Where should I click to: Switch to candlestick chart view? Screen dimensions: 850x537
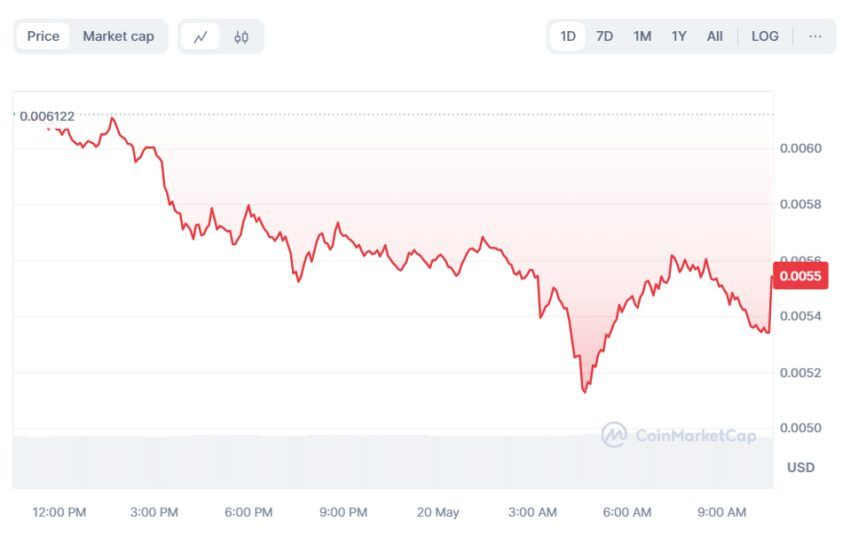241,37
